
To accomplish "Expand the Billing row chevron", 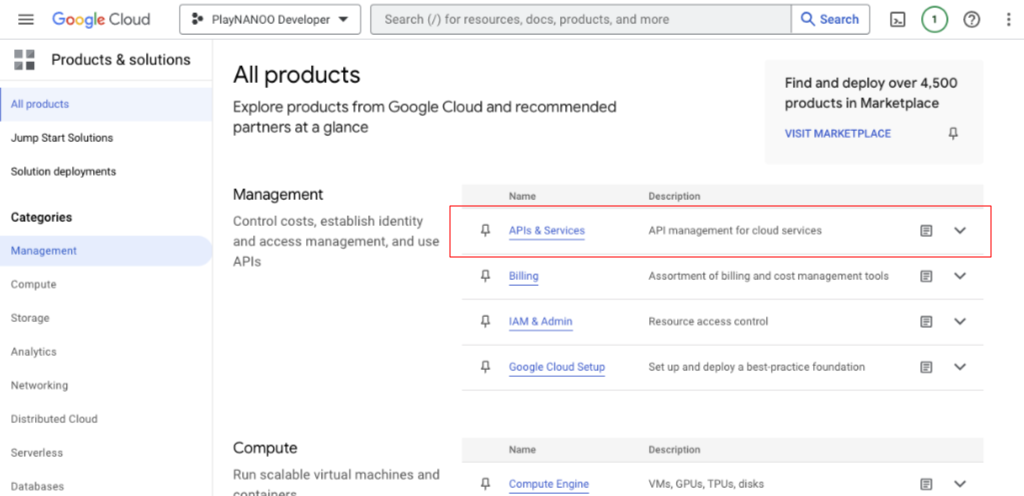I will click(959, 276).
